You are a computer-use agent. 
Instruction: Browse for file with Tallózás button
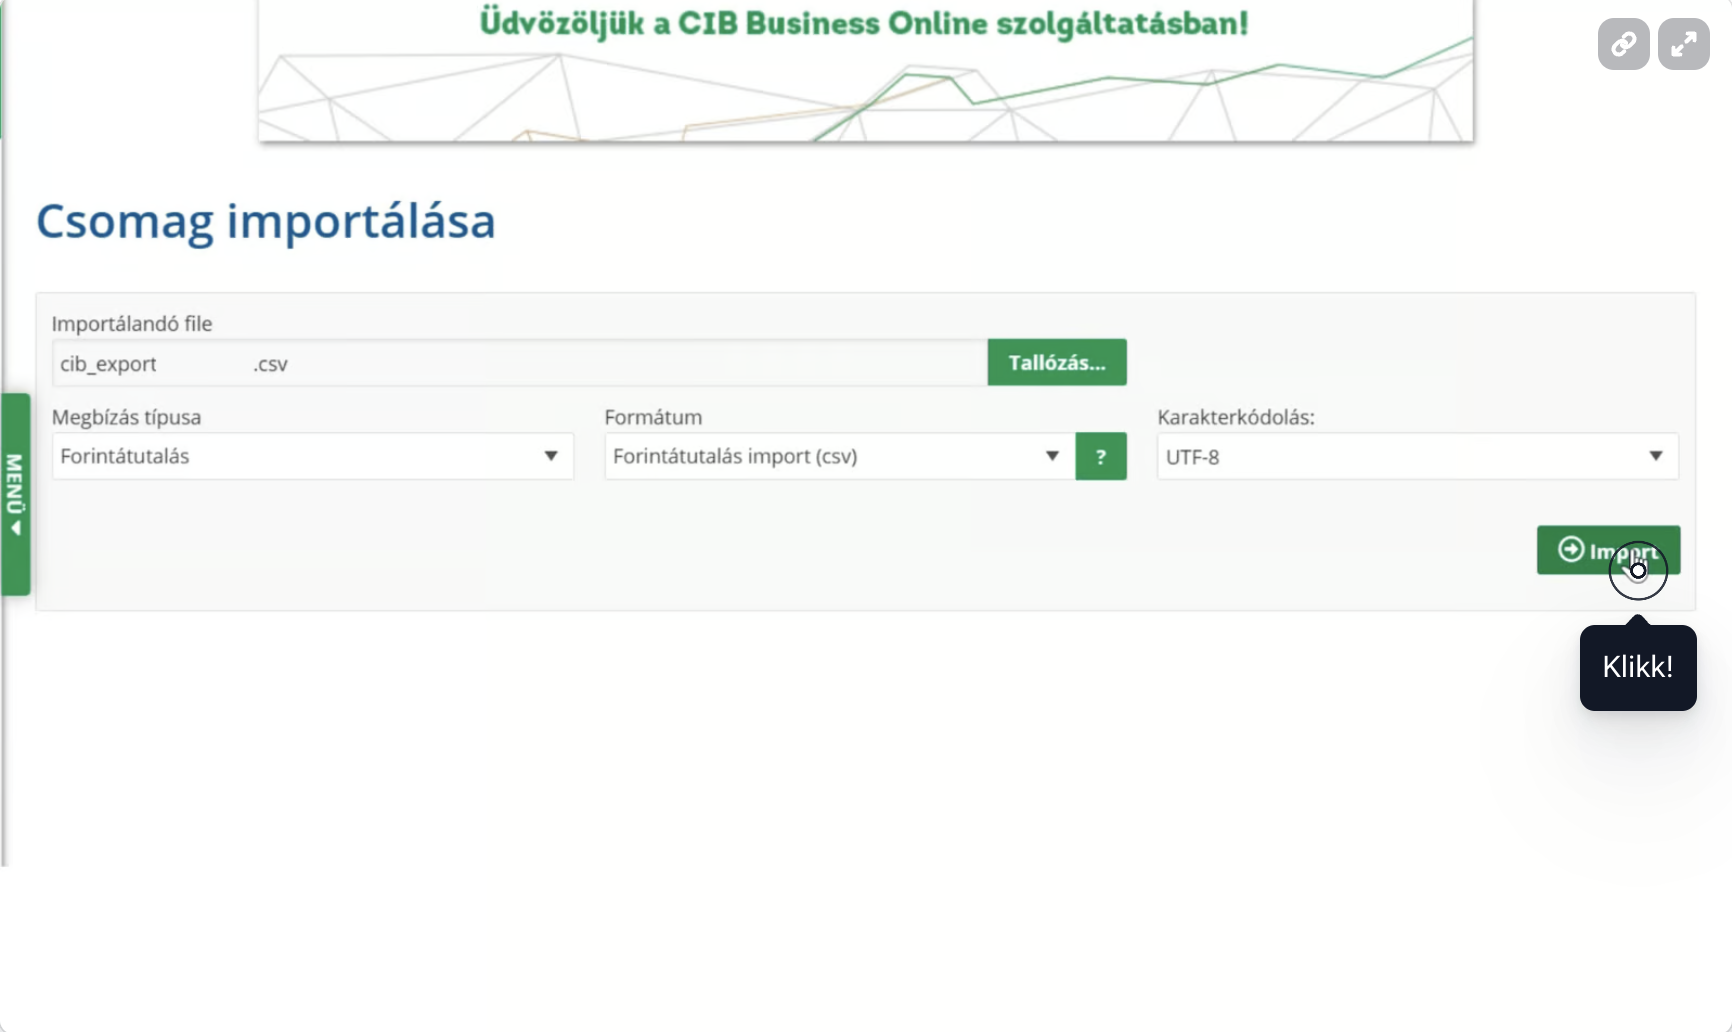[1057, 362]
